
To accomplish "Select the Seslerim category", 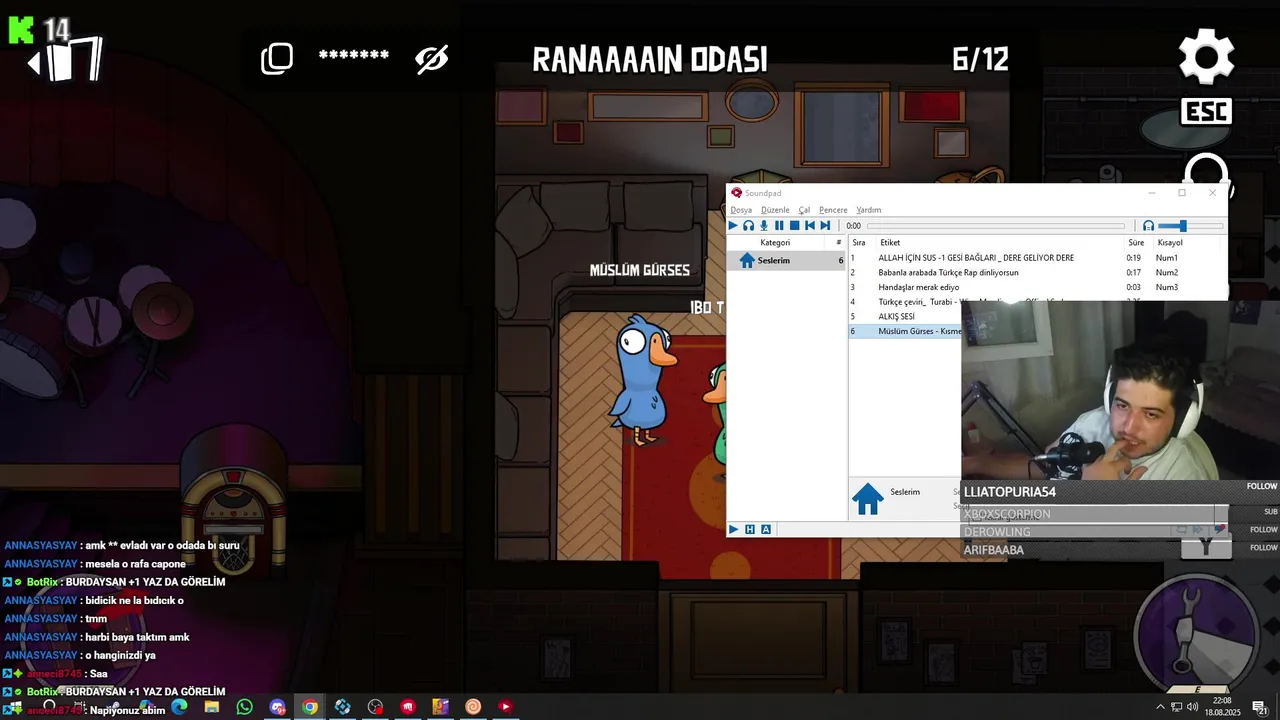I will [x=787, y=261].
